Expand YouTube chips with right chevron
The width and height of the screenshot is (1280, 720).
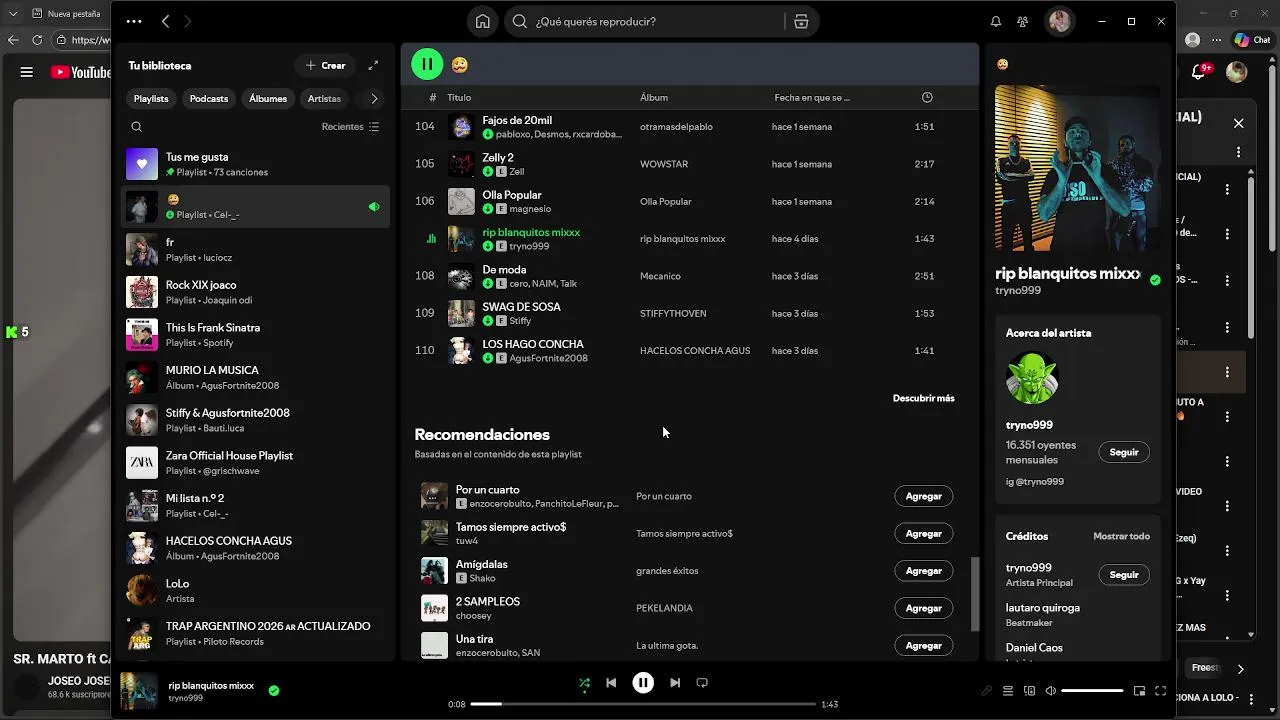point(1240,668)
